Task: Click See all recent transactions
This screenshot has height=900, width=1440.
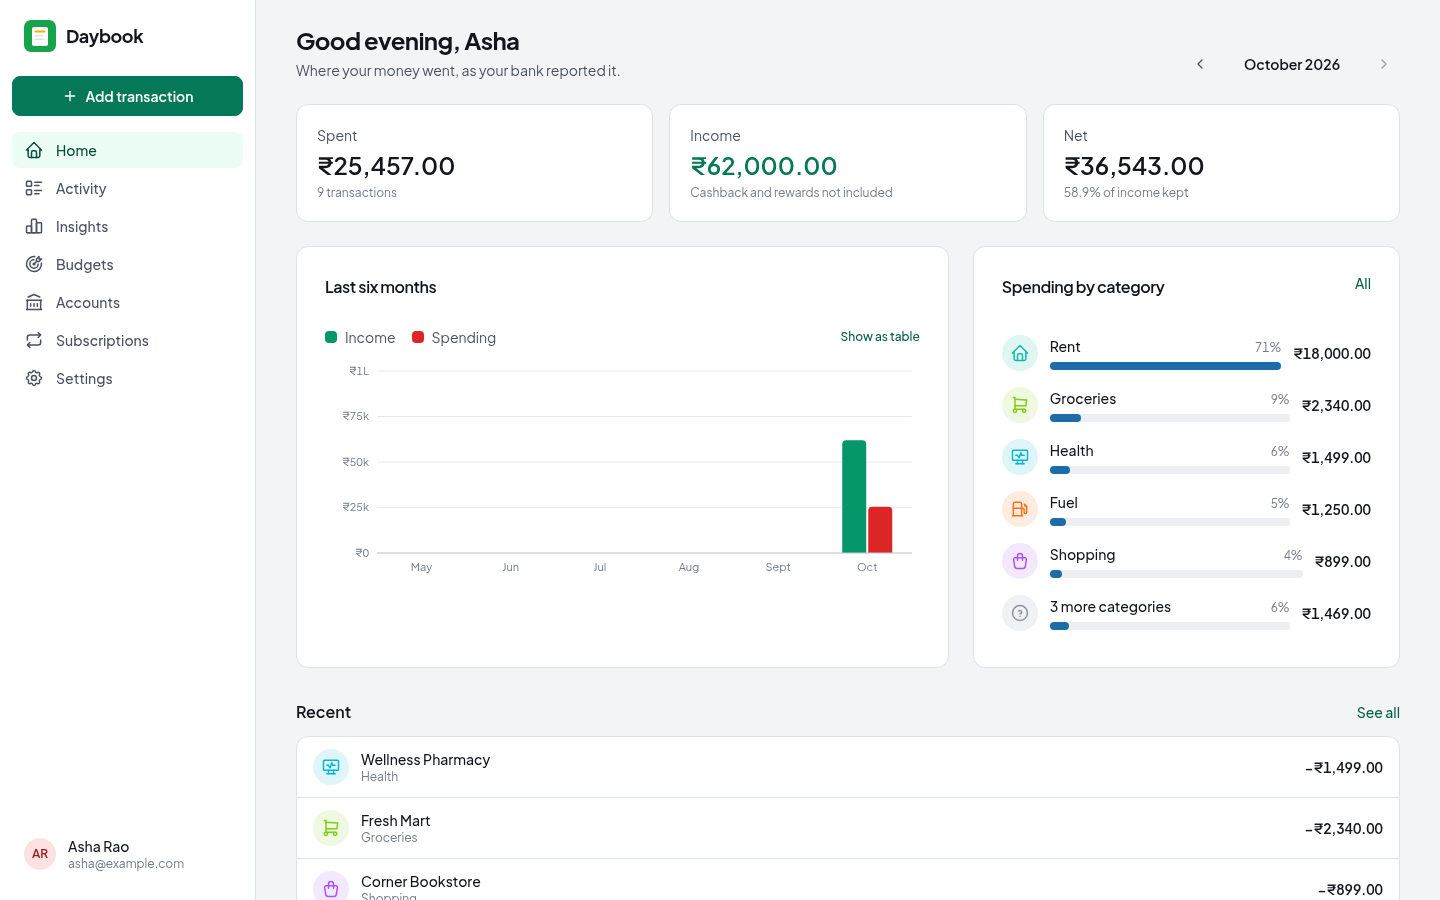Action: point(1378,713)
